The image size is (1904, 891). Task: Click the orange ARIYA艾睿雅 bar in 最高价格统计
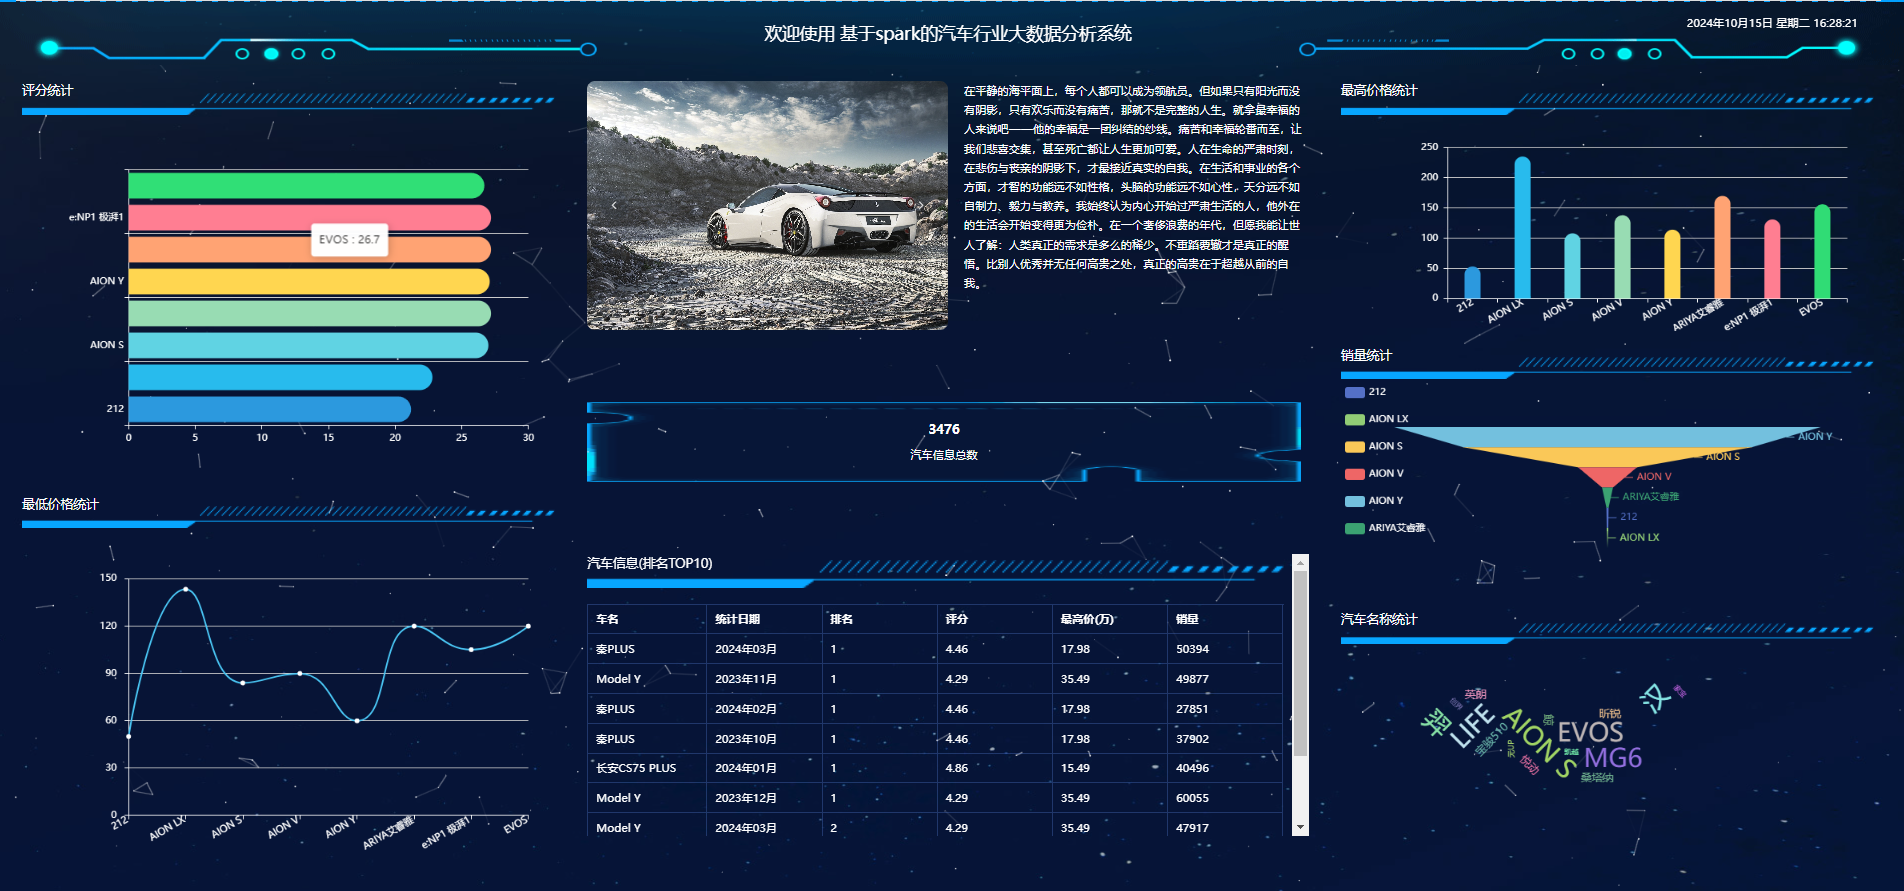point(1722,248)
